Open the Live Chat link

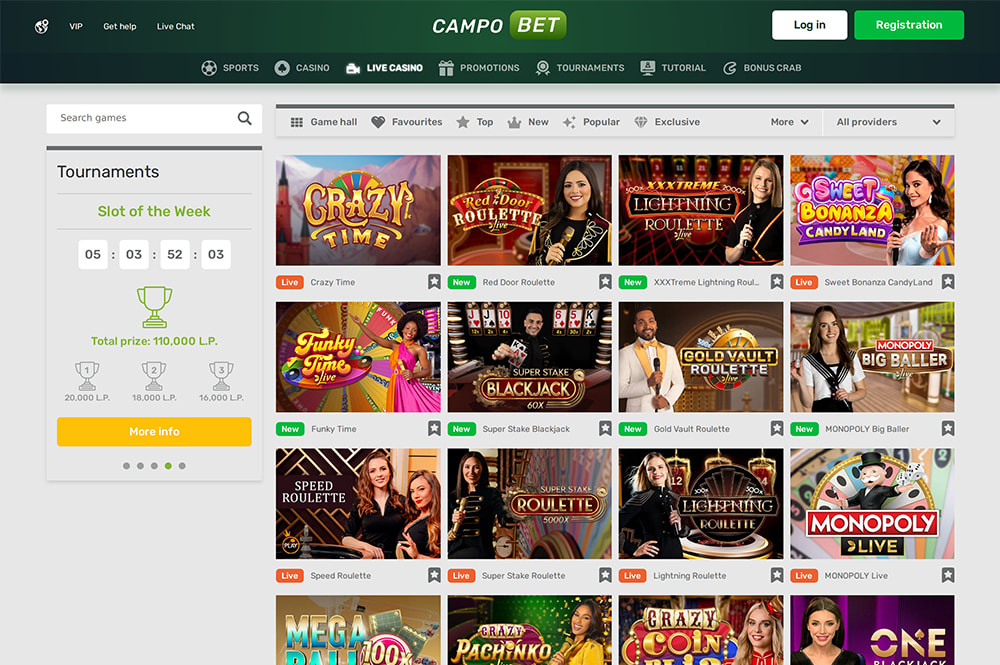click(175, 26)
